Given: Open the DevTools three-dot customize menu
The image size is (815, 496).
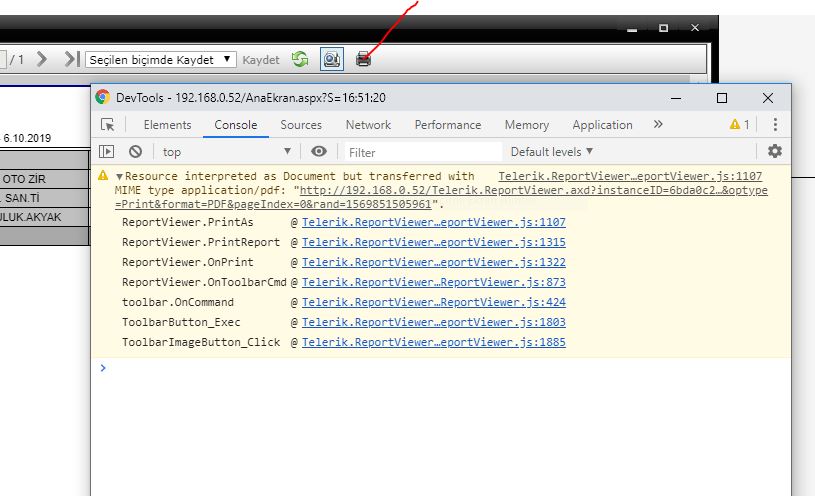Looking at the screenshot, I should 775,124.
